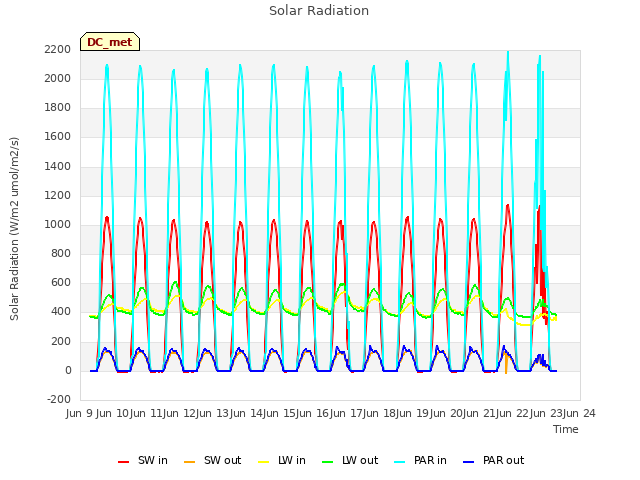Click the blue PAR out legend swatch

(x=469, y=462)
